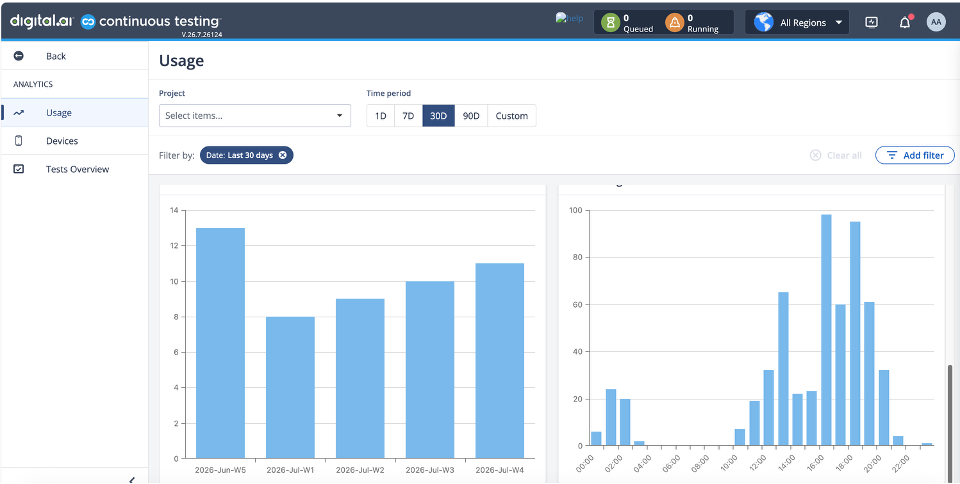
Task: Click the tallest hourly bar at 16:00
Action: pyautogui.click(x=826, y=330)
